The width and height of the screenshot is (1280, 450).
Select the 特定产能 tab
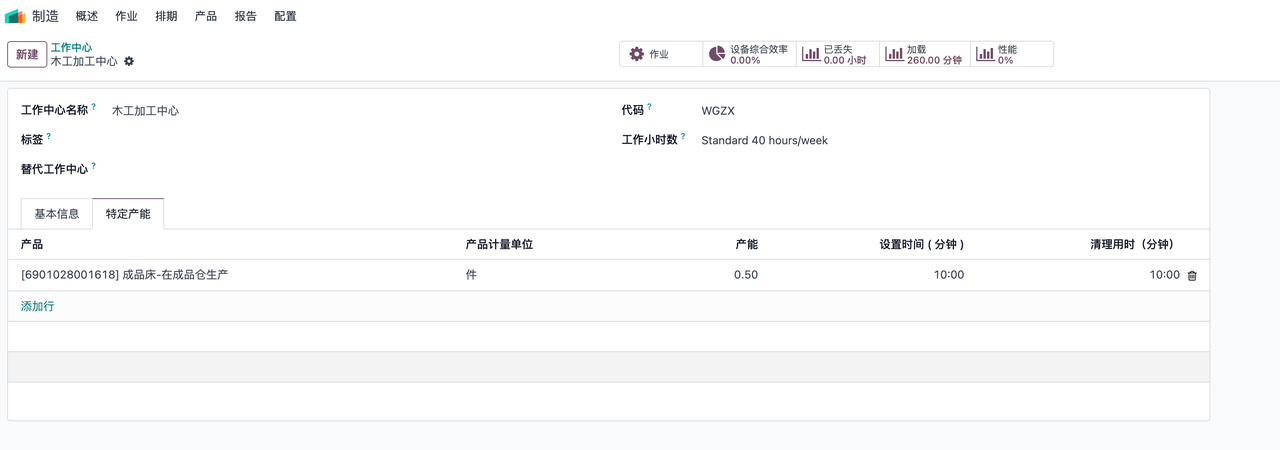pos(128,214)
